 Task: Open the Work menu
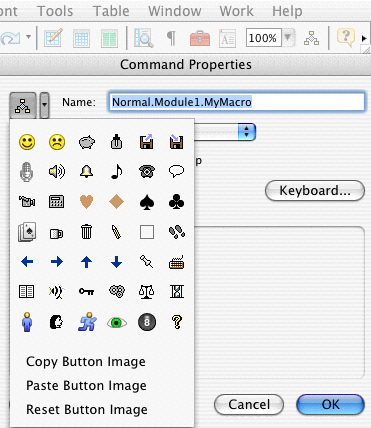coord(236,11)
